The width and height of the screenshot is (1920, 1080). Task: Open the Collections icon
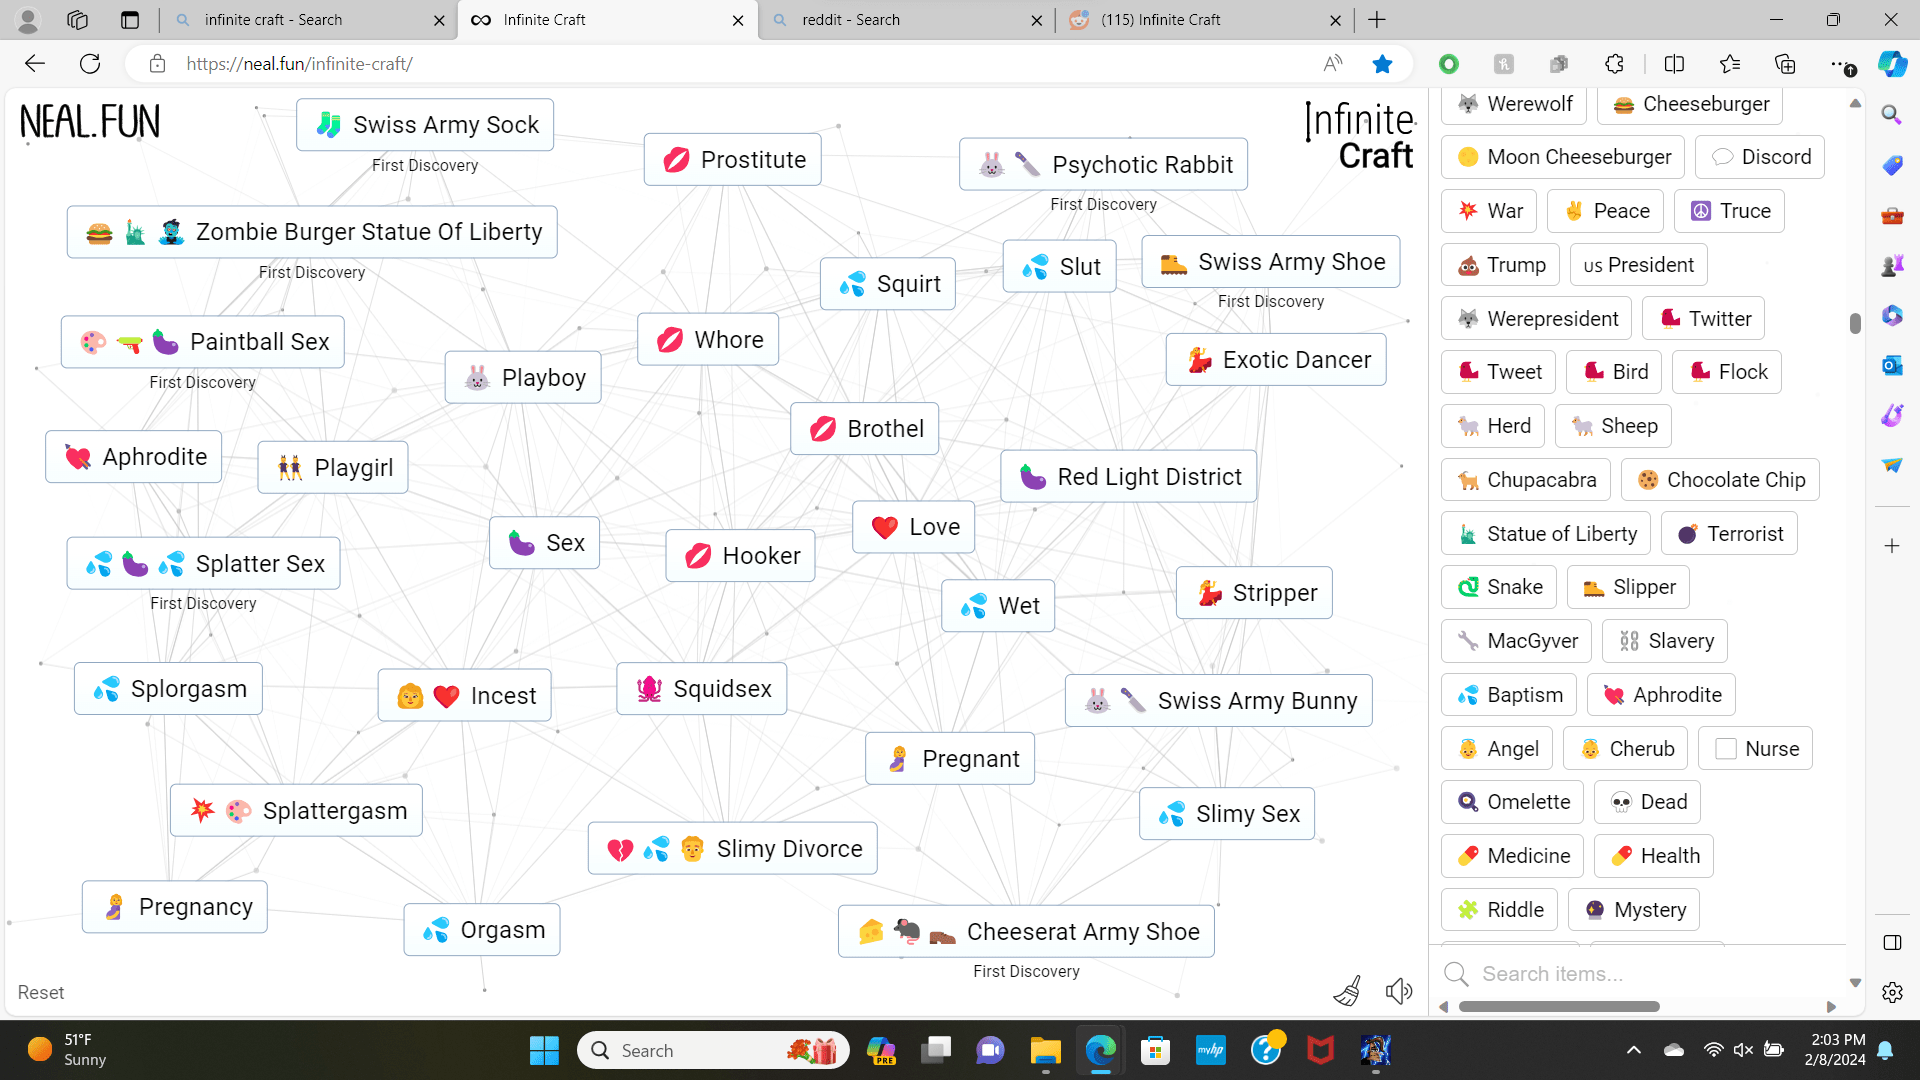[x=1785, y=64]
